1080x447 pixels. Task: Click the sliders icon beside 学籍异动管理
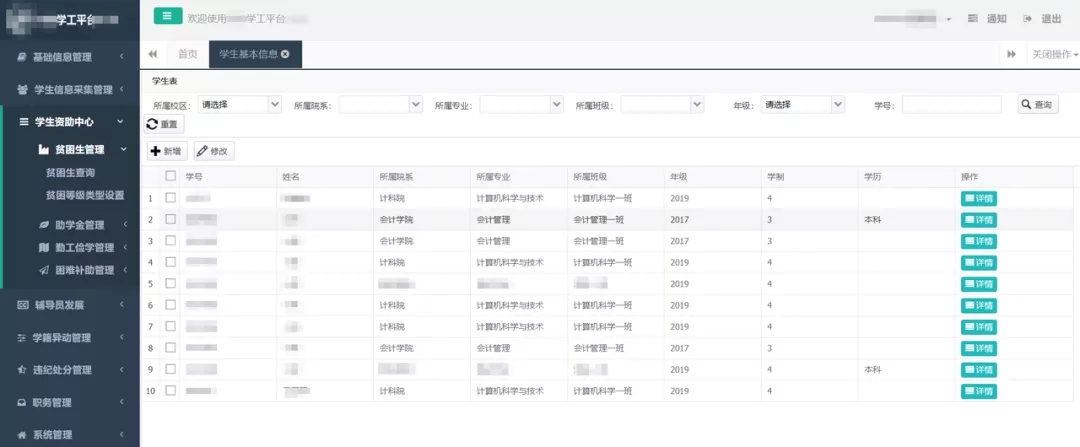[x=22, y=337]
